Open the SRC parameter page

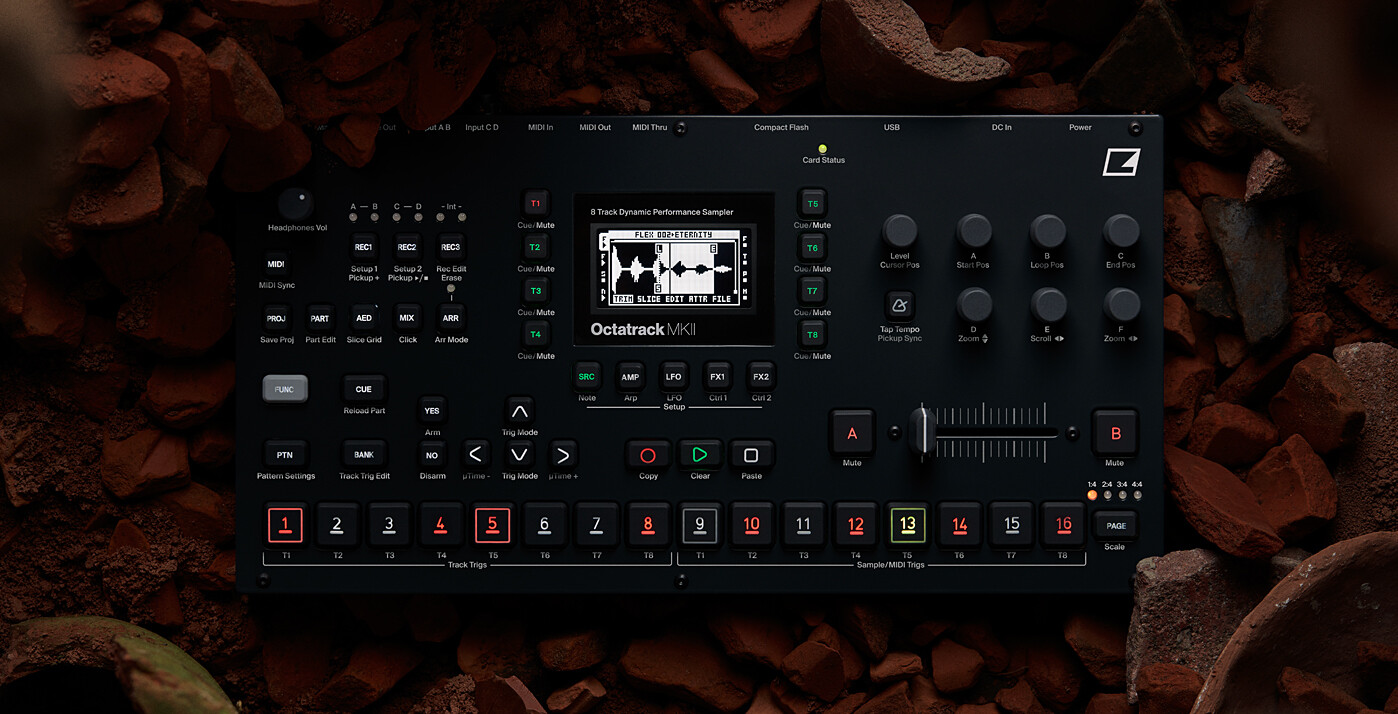coord(586,377)
